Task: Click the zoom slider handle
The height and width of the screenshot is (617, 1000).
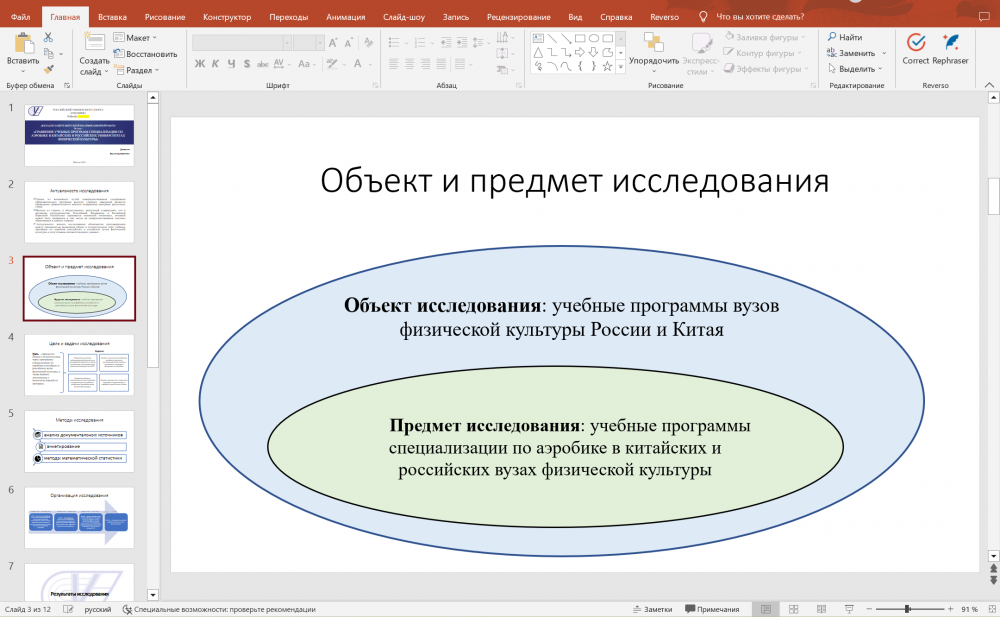Action: (x=907, y=609)
